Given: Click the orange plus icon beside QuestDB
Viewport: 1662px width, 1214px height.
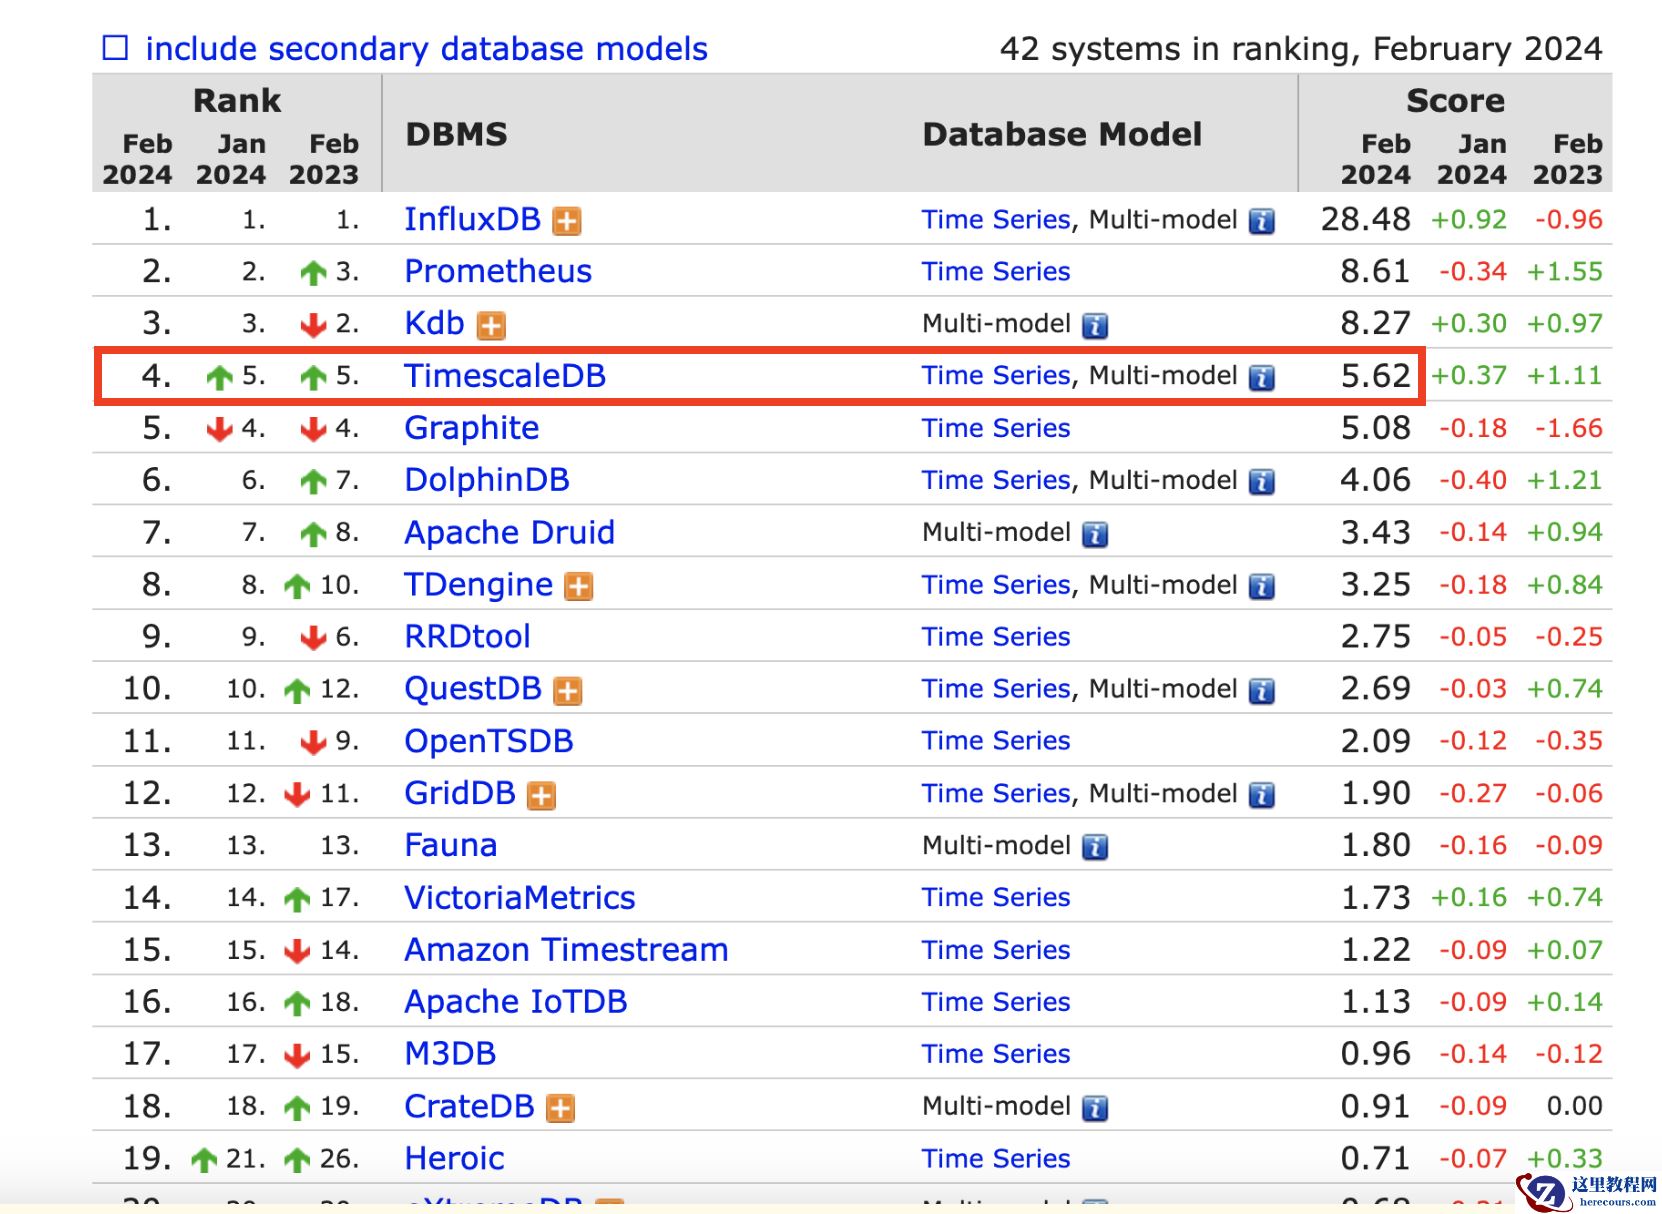Looking at the screenshot, I should tap(568, 690).
